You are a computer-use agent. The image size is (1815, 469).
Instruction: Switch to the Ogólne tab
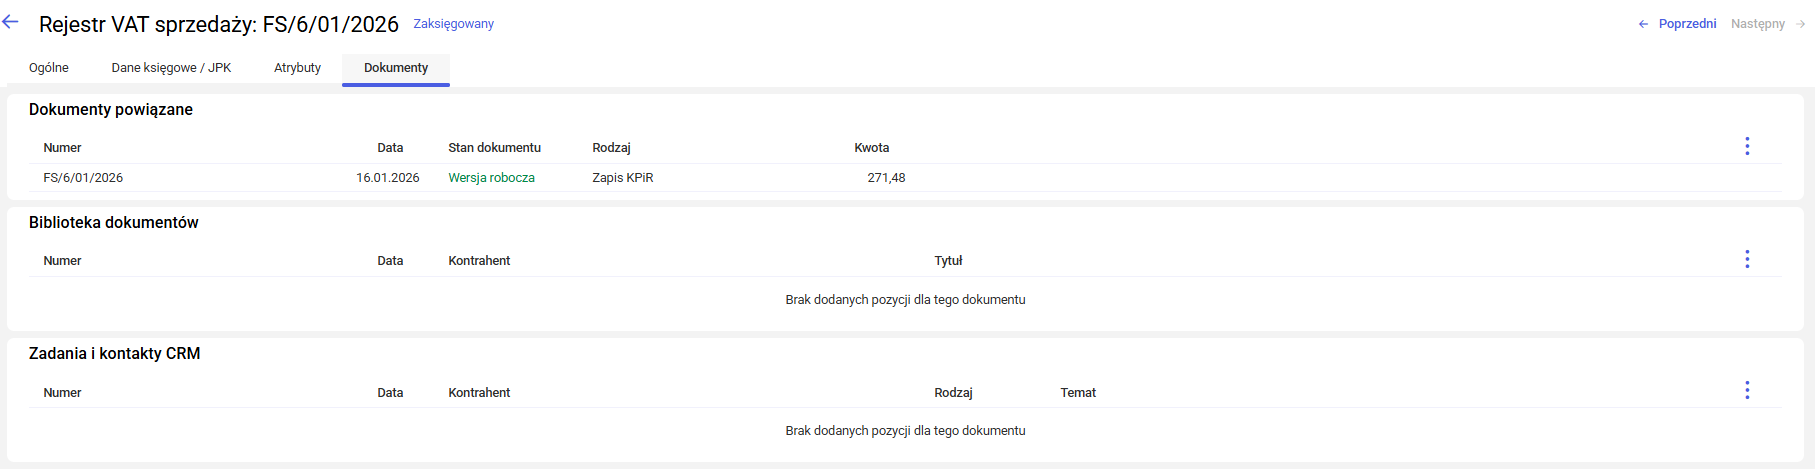tap(49, 68)
